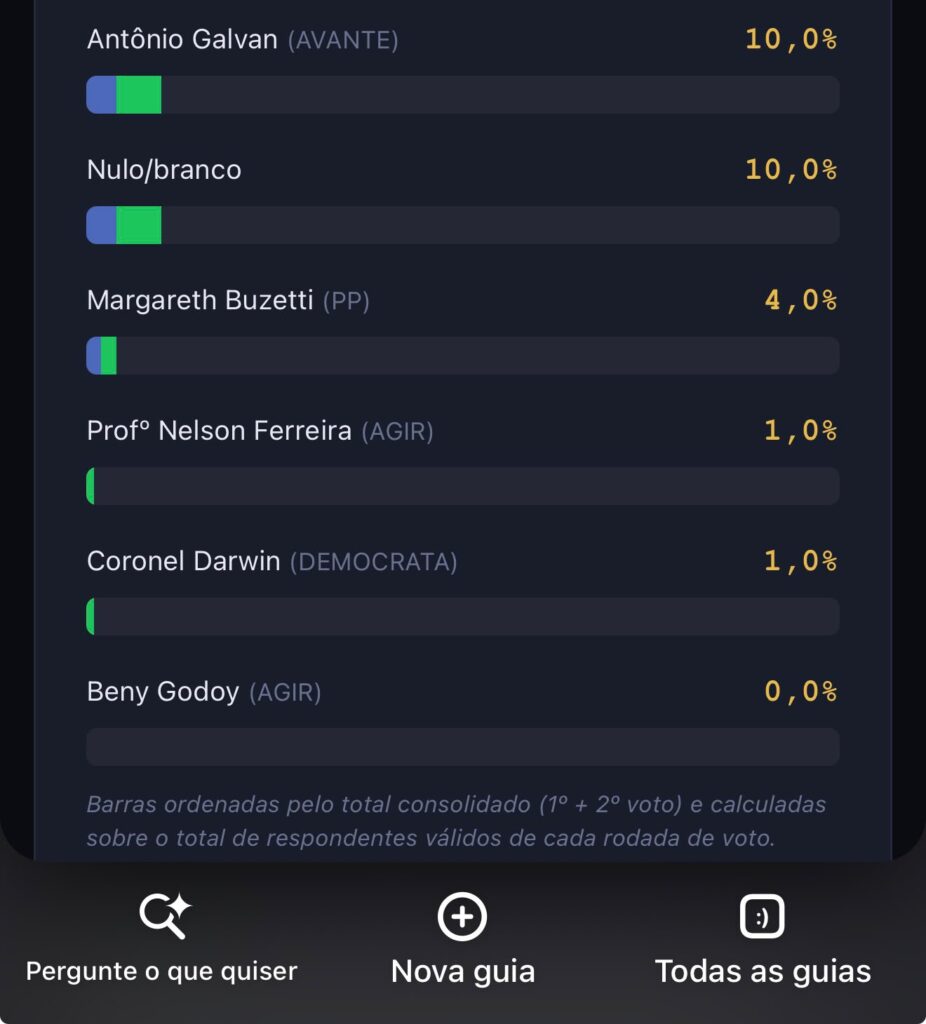This screenshot has width=926, height=1024.
Task: Open Pergunte o que quiser
Action: (161, 971)
